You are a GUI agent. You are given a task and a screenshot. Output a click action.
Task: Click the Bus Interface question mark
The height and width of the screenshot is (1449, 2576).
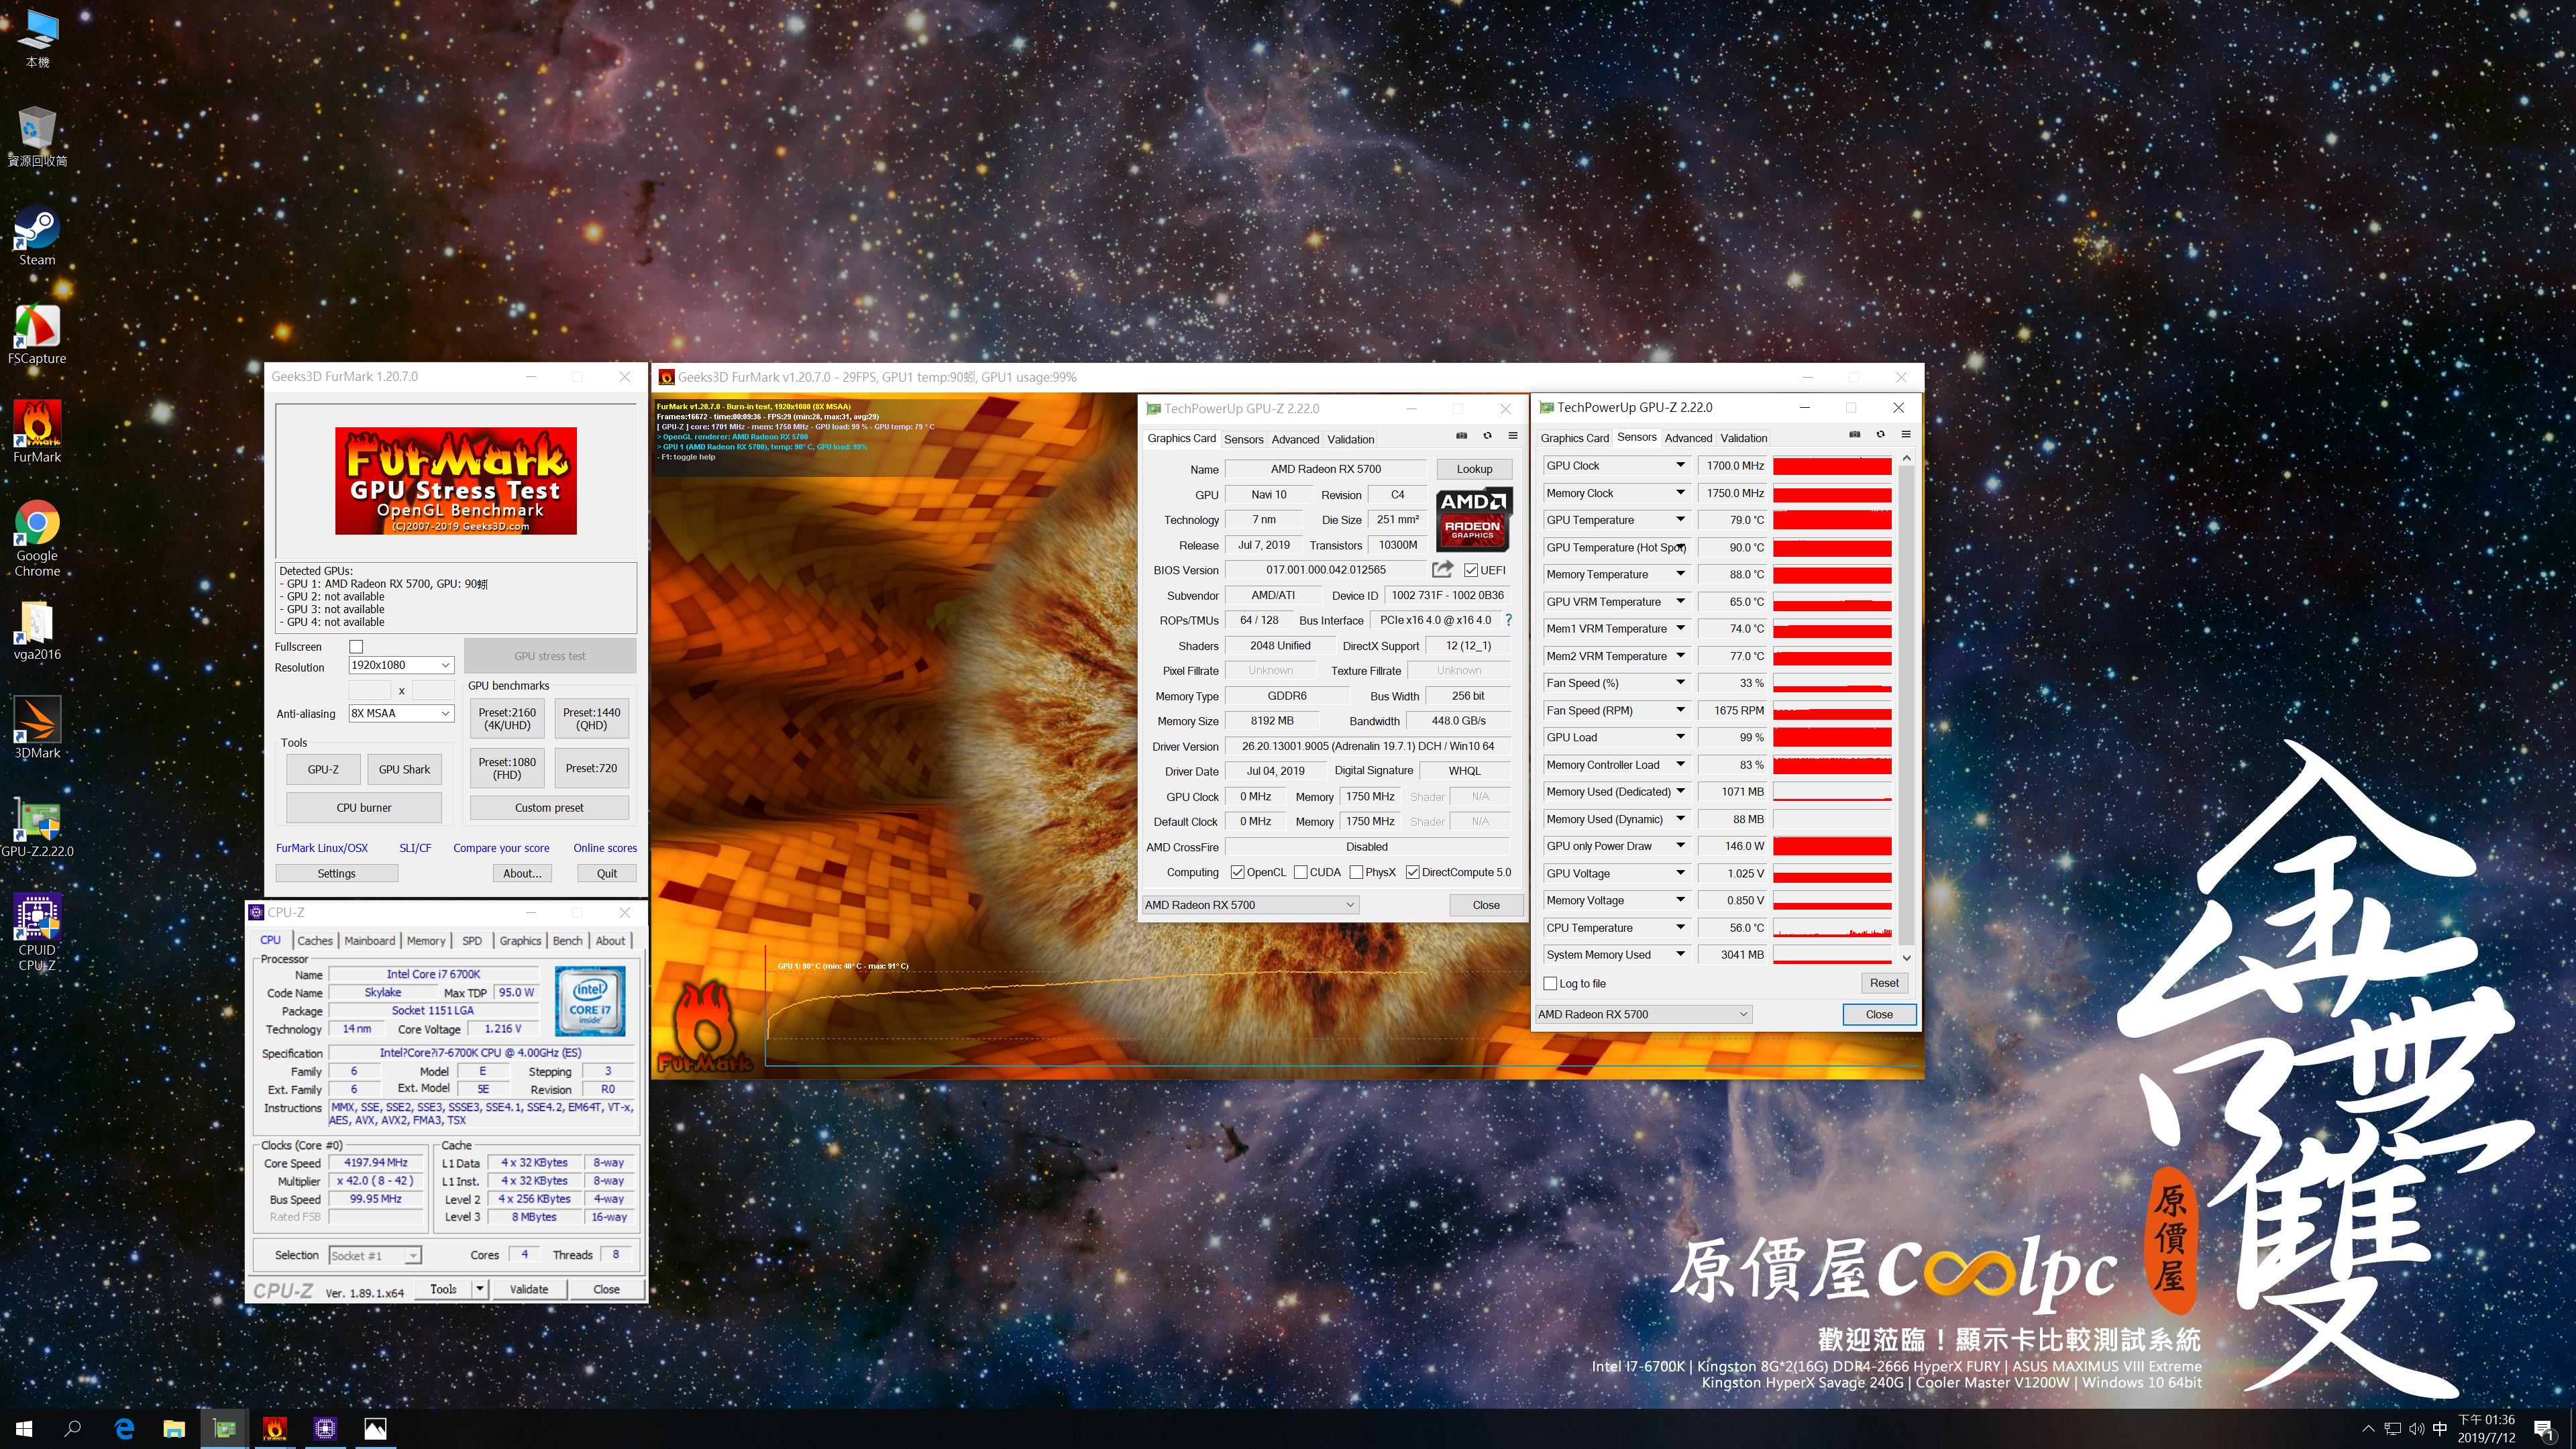point(1509,620)
